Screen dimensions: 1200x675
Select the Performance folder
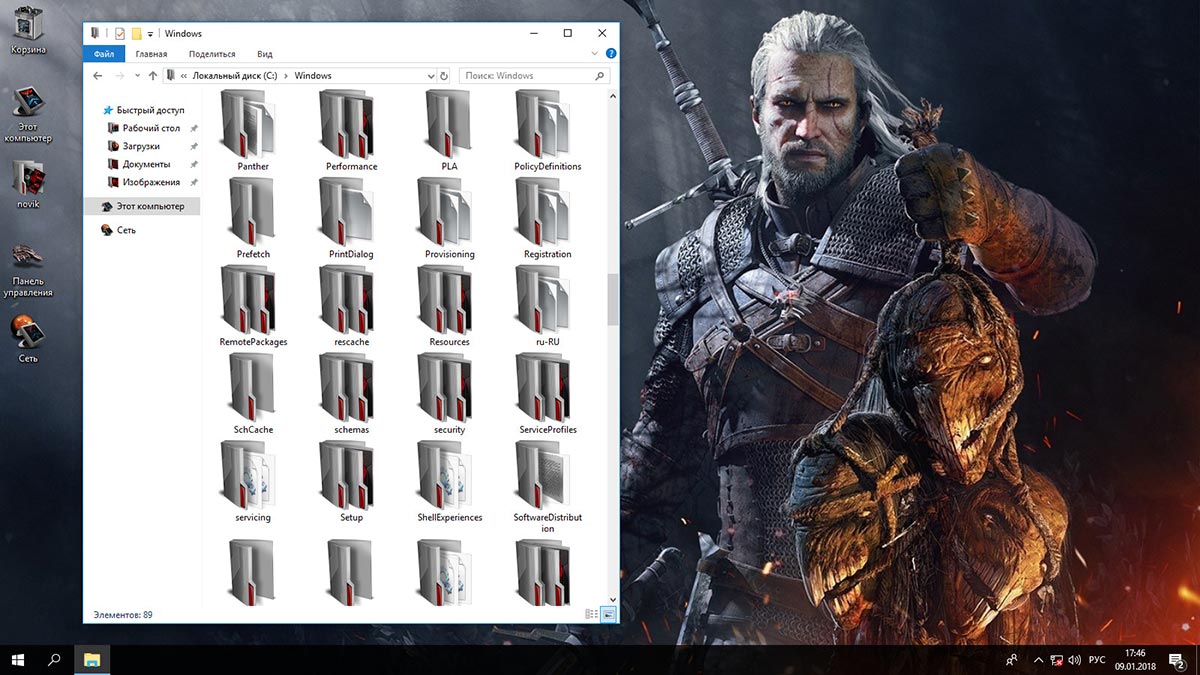(351, 130)
